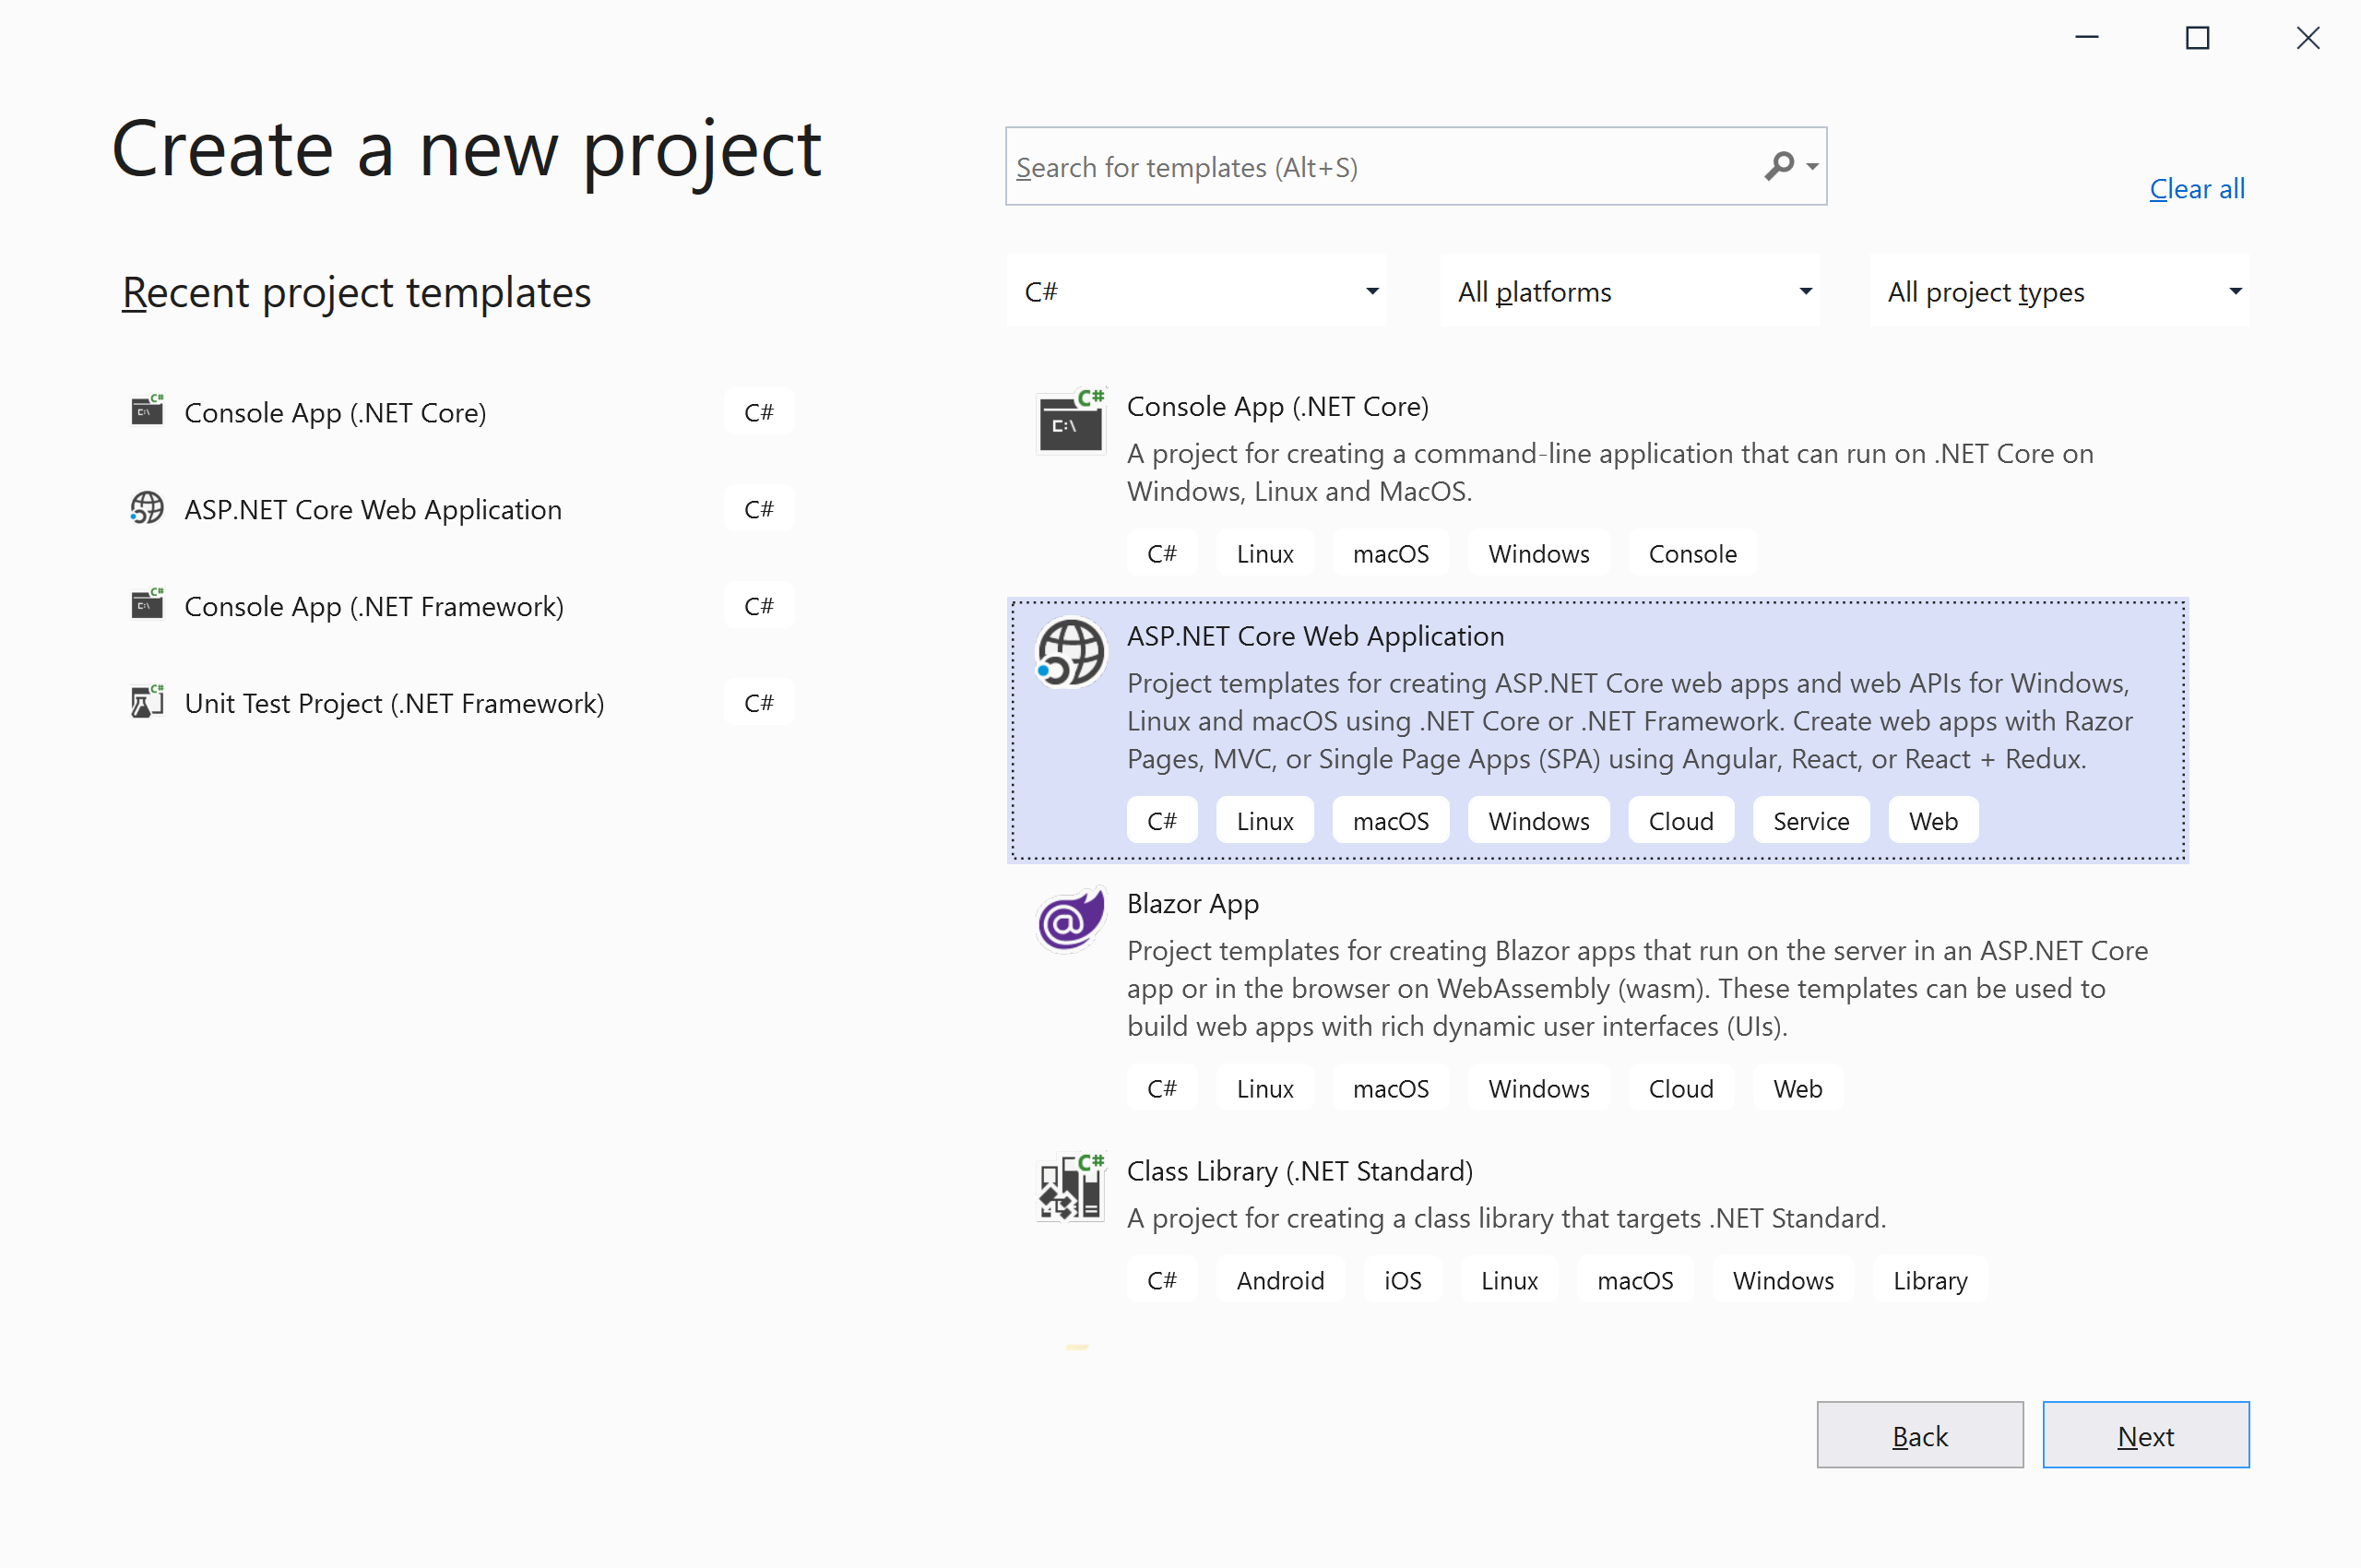Click the Class Library (.NET Standard) icon
2361x1568 pixels.
[1070, 1188]
